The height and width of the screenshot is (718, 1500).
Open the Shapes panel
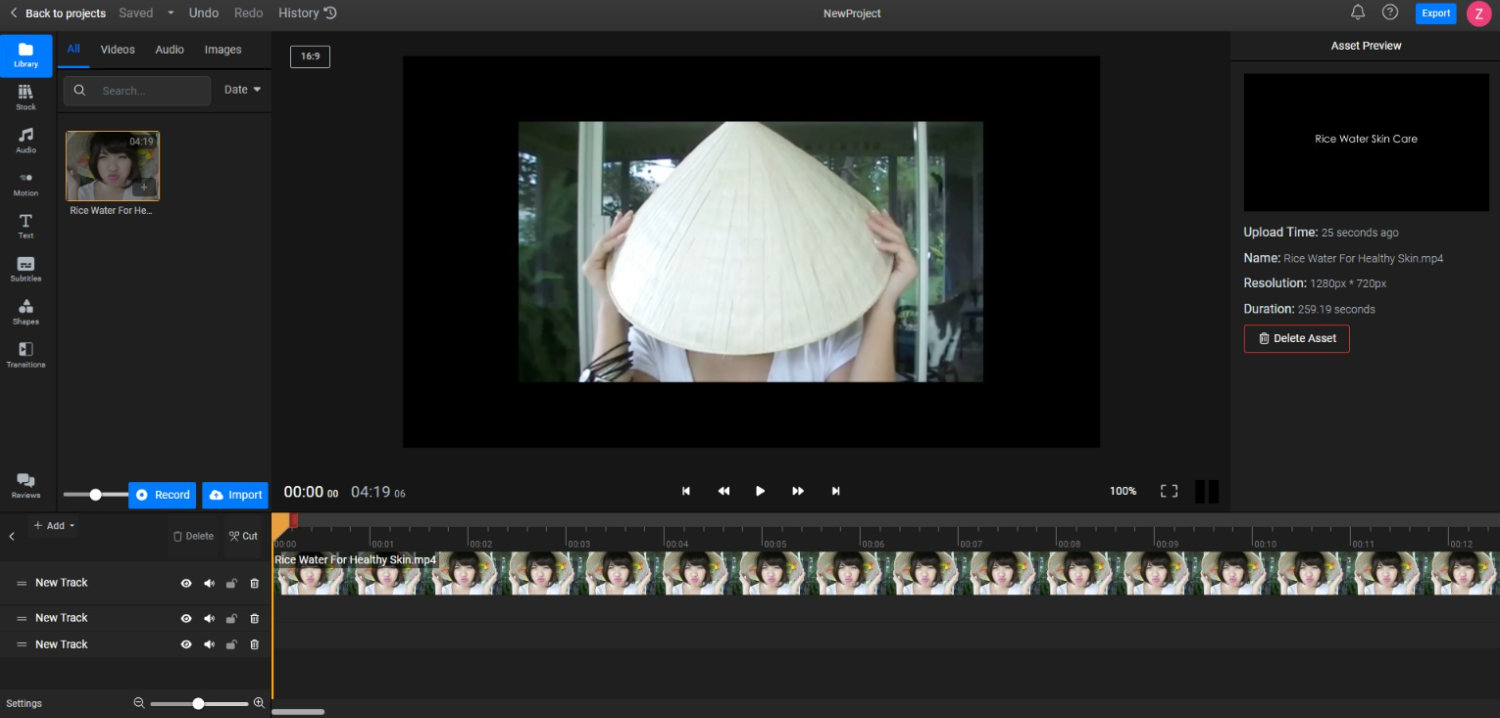[26, 312]
